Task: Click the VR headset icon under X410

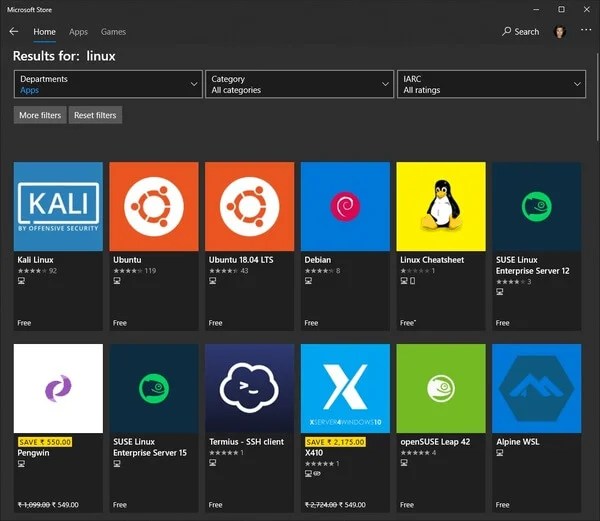Action: point(317,474)
